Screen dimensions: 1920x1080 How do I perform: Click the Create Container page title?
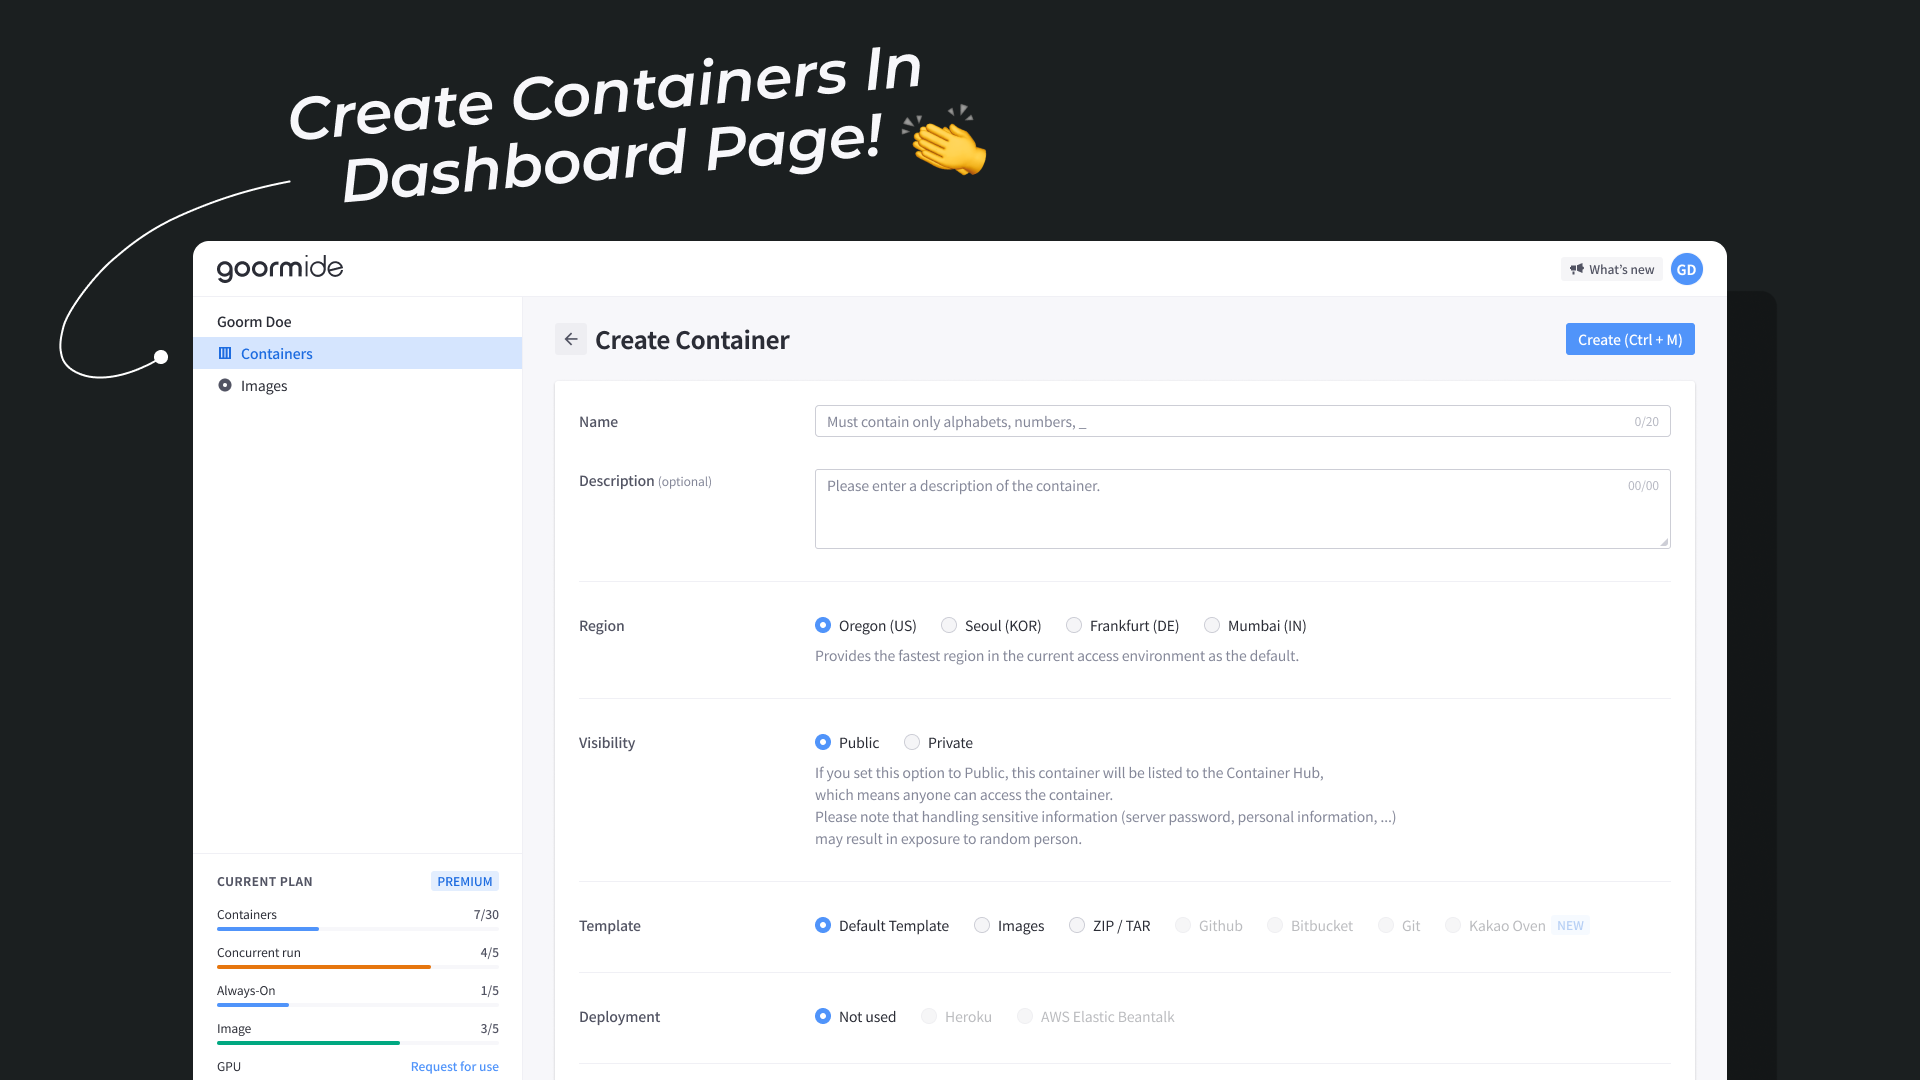tap(692, 340)
